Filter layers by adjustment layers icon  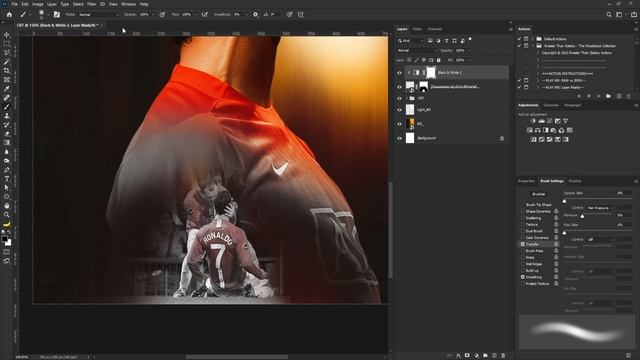click(x=438, y=41)
